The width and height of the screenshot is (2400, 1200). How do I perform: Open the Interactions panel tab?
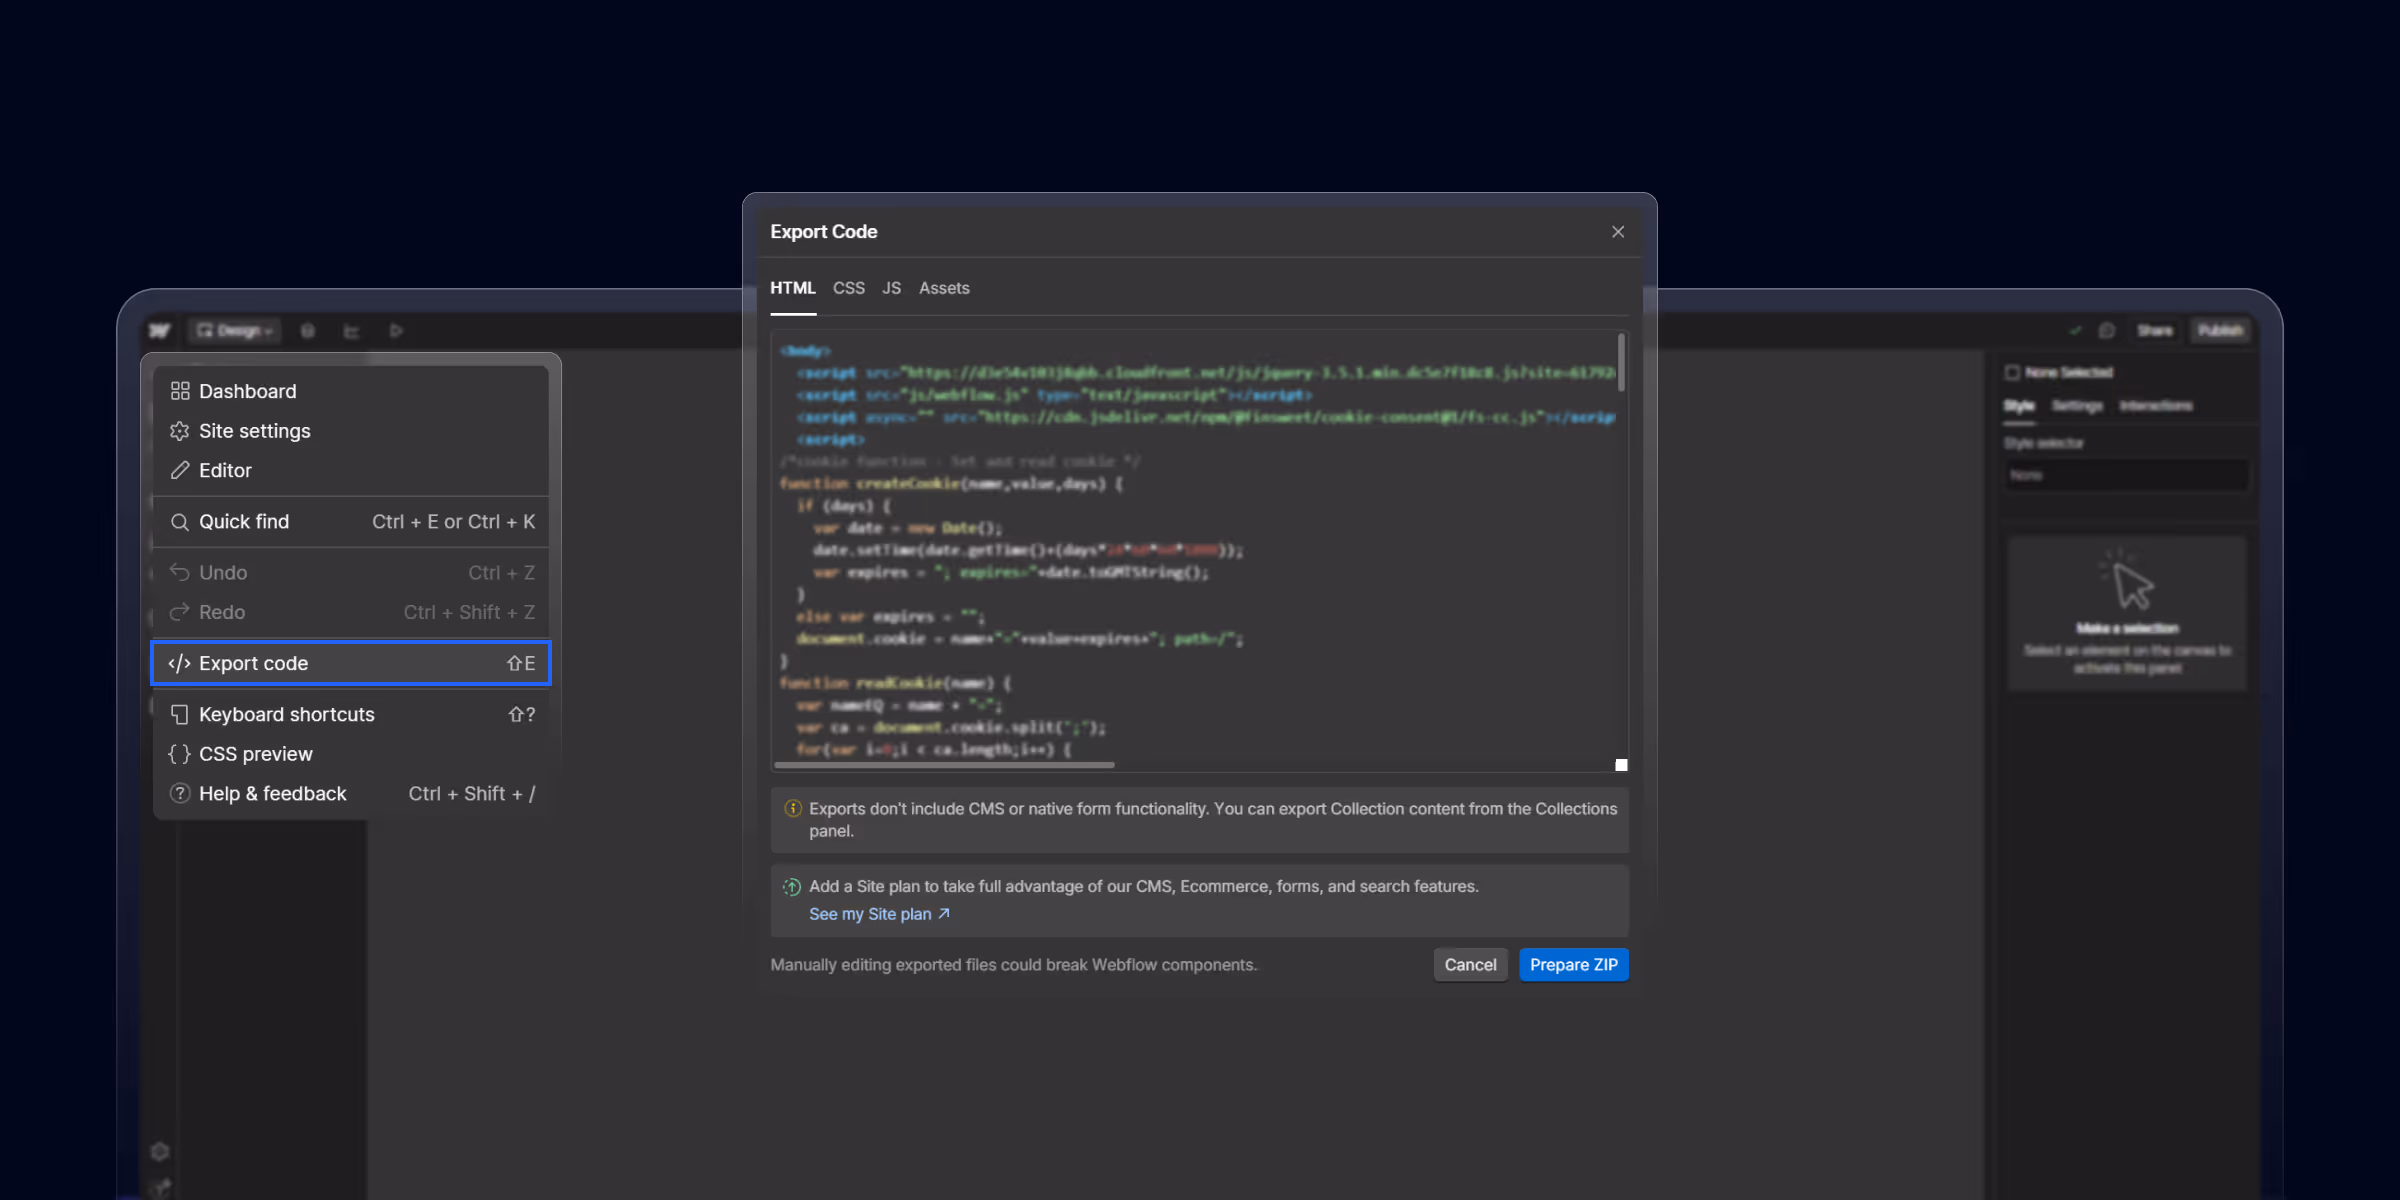click(2156, 406)
